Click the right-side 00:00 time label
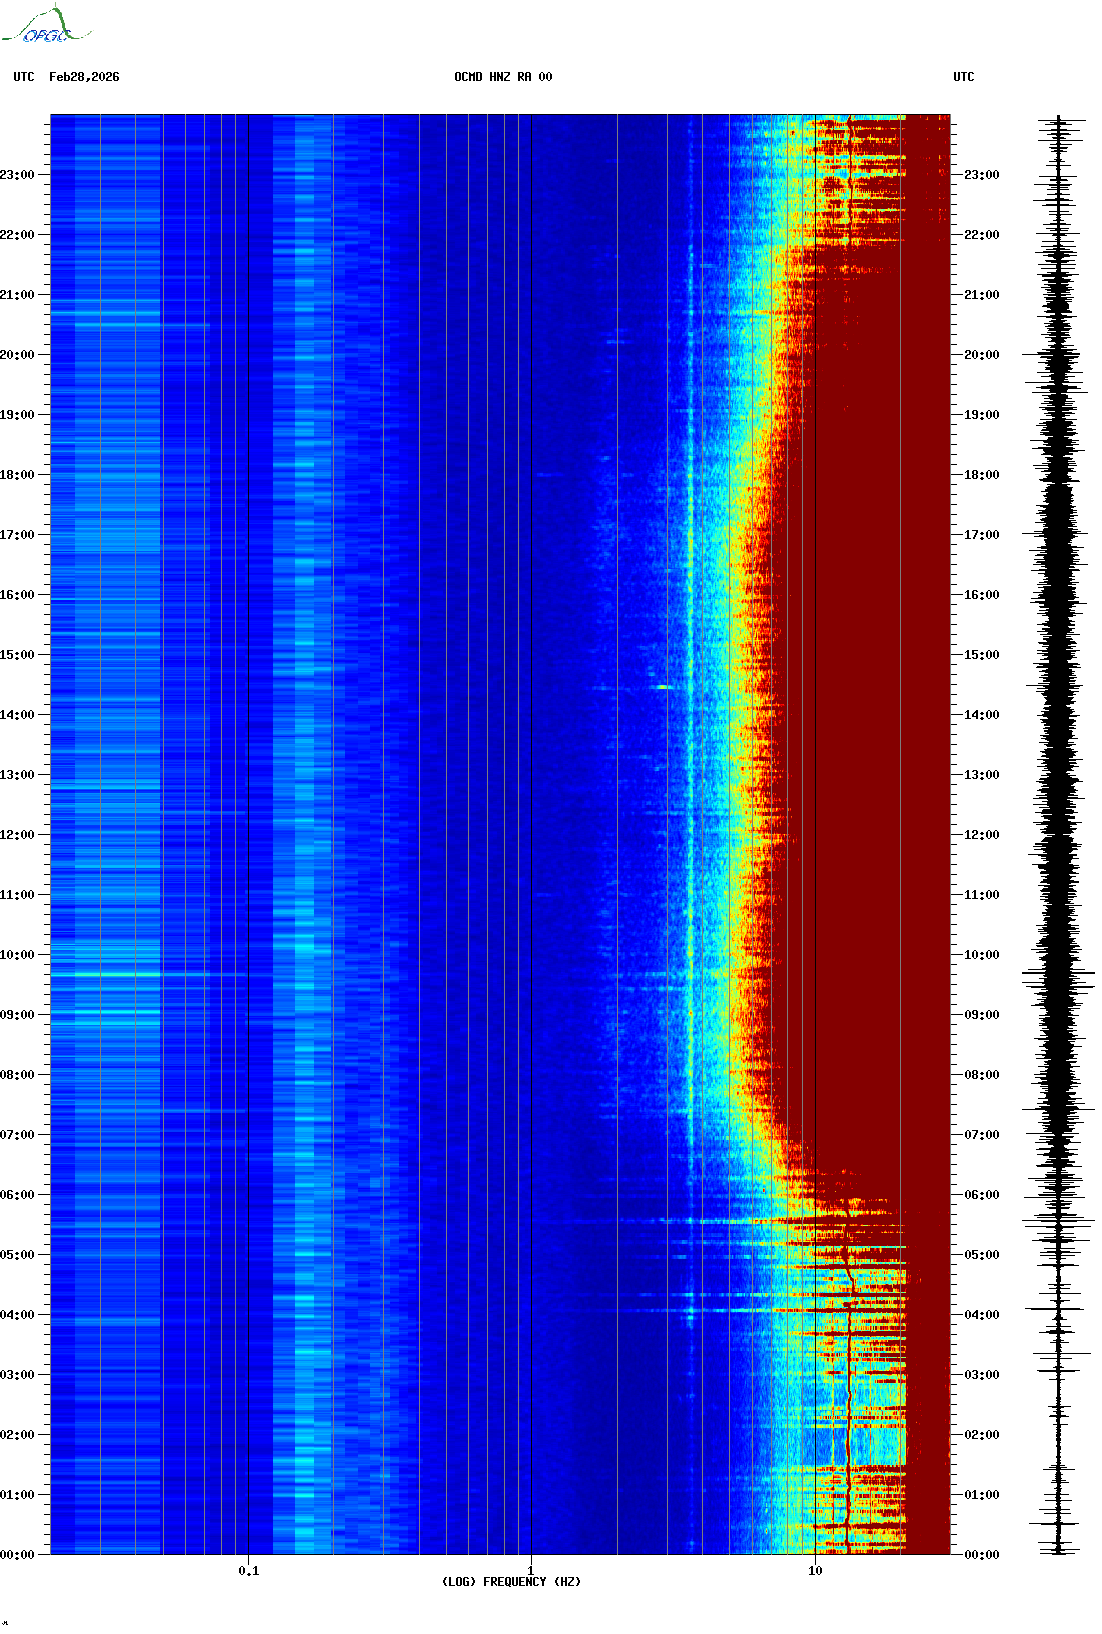 point(982,1555)
